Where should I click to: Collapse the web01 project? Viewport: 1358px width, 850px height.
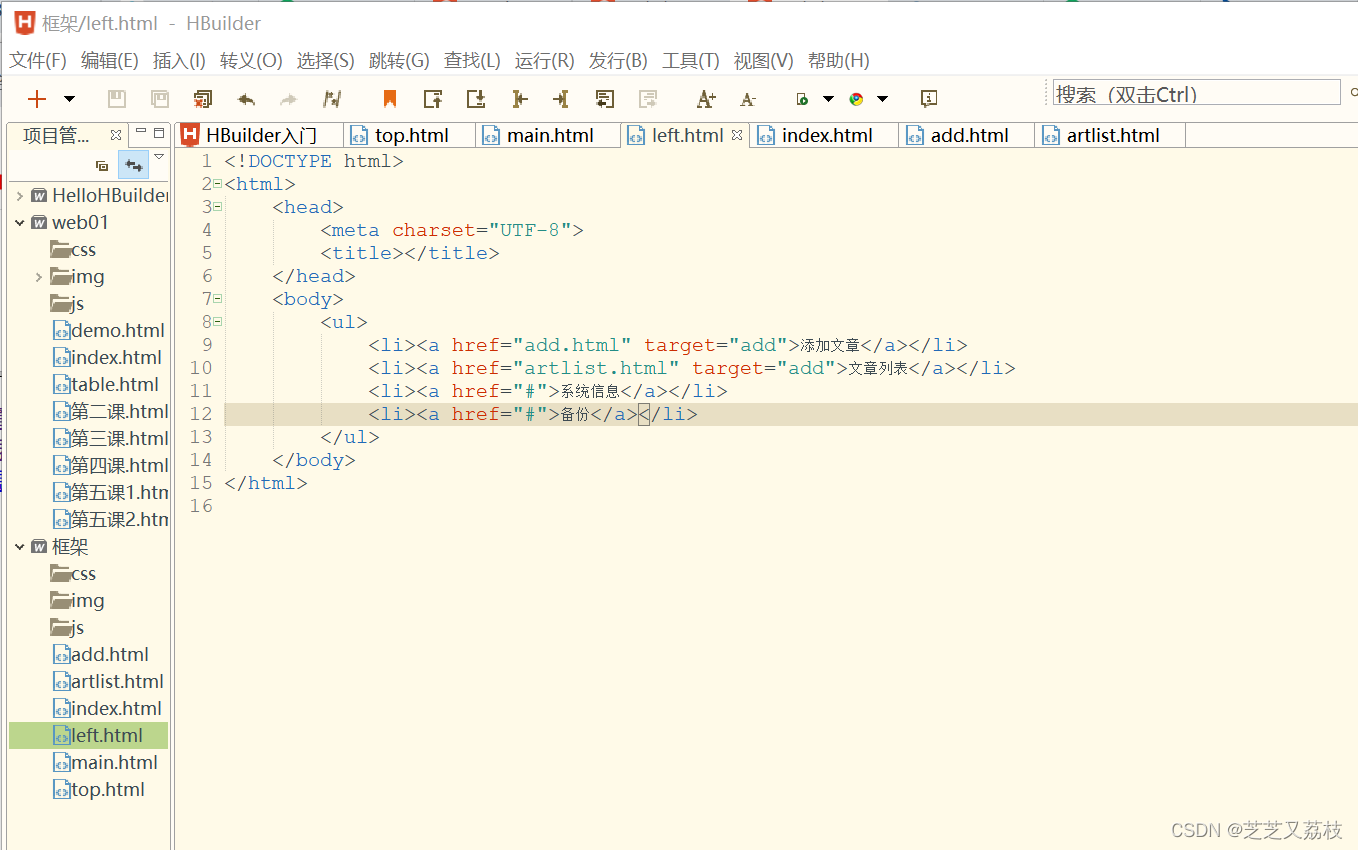point(19,222)
